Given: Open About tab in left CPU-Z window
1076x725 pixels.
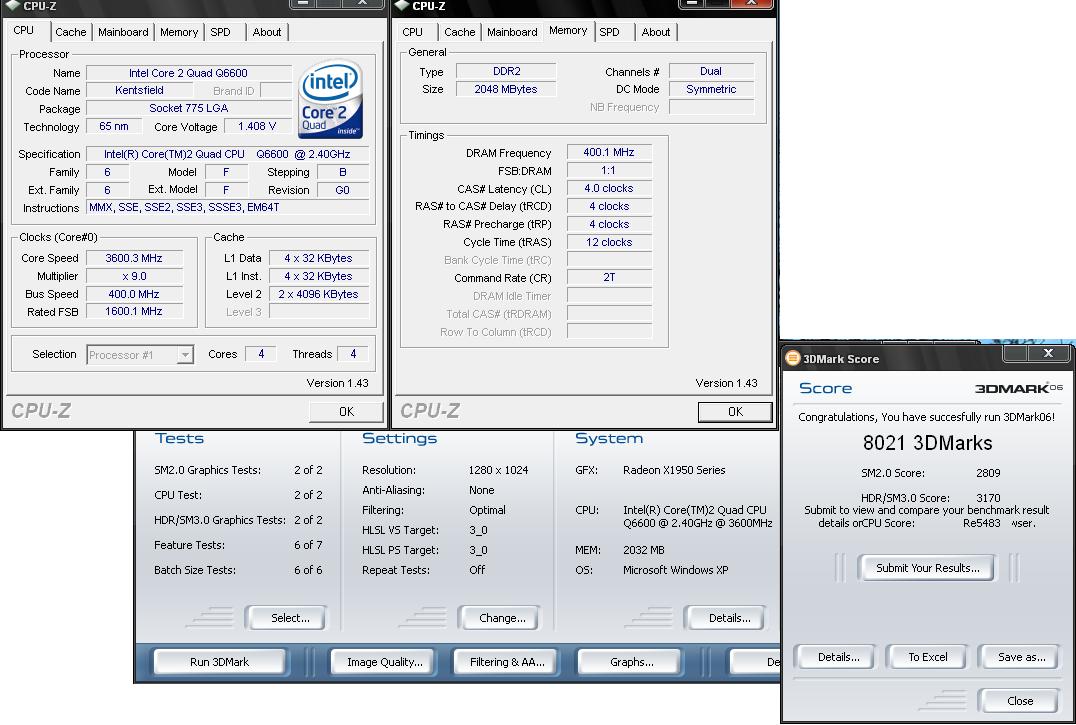Looking at the screenshot, I should coord(267,32).
